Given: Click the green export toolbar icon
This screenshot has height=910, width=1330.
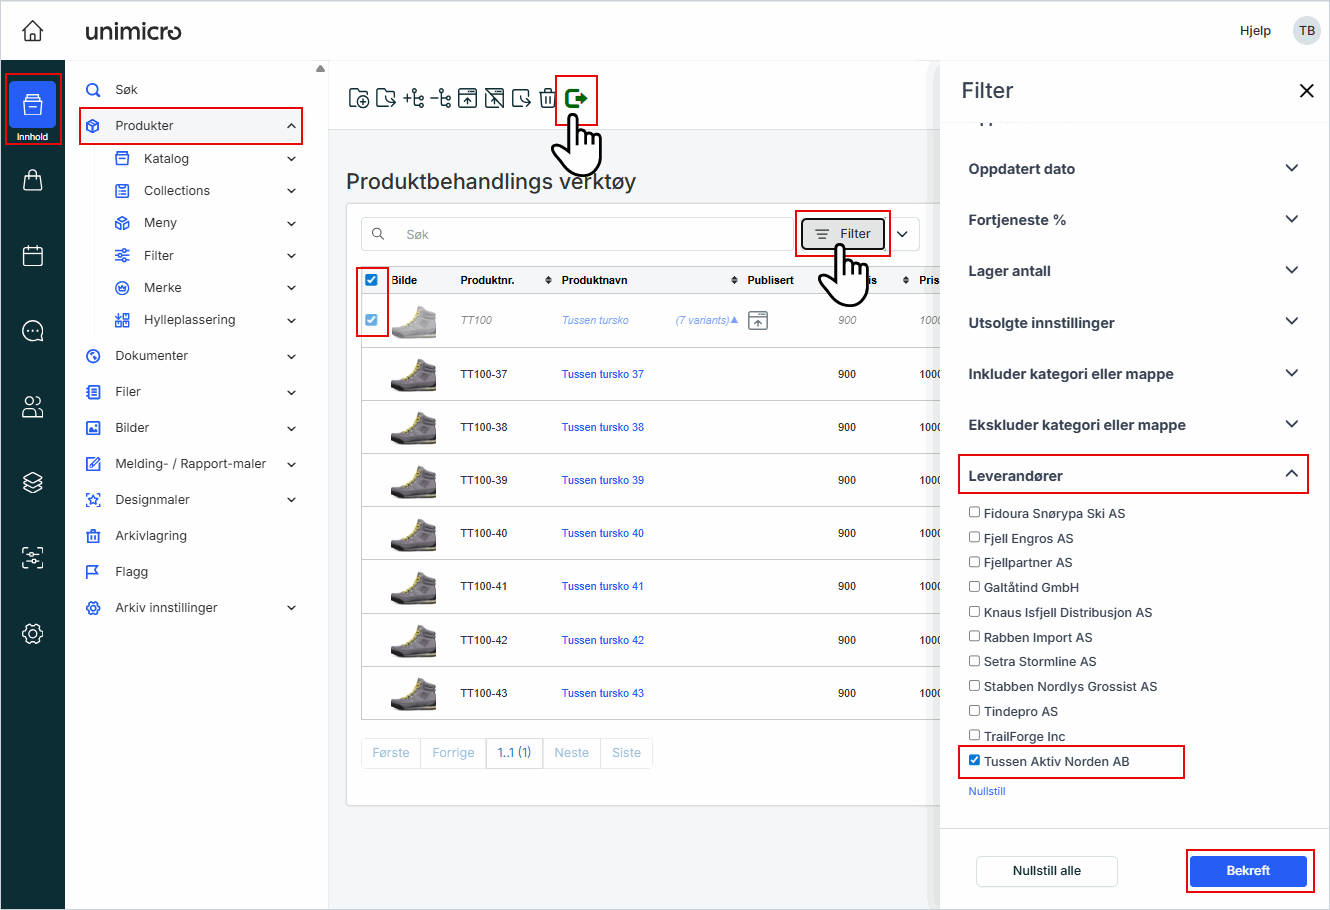Looking at the screenshot, I should 576,98.
